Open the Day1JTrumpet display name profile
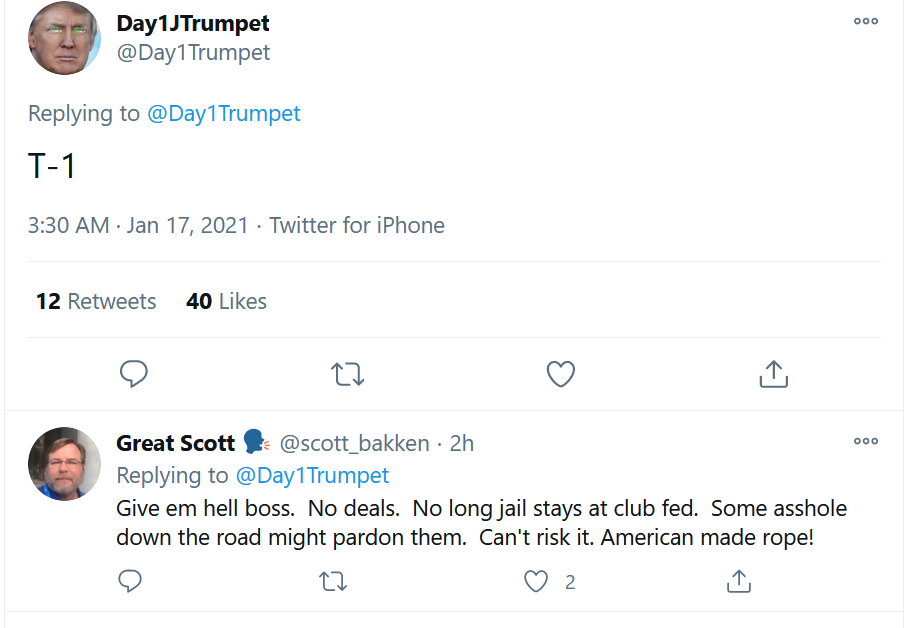This screenshot has height=628, width=920. 193,23
